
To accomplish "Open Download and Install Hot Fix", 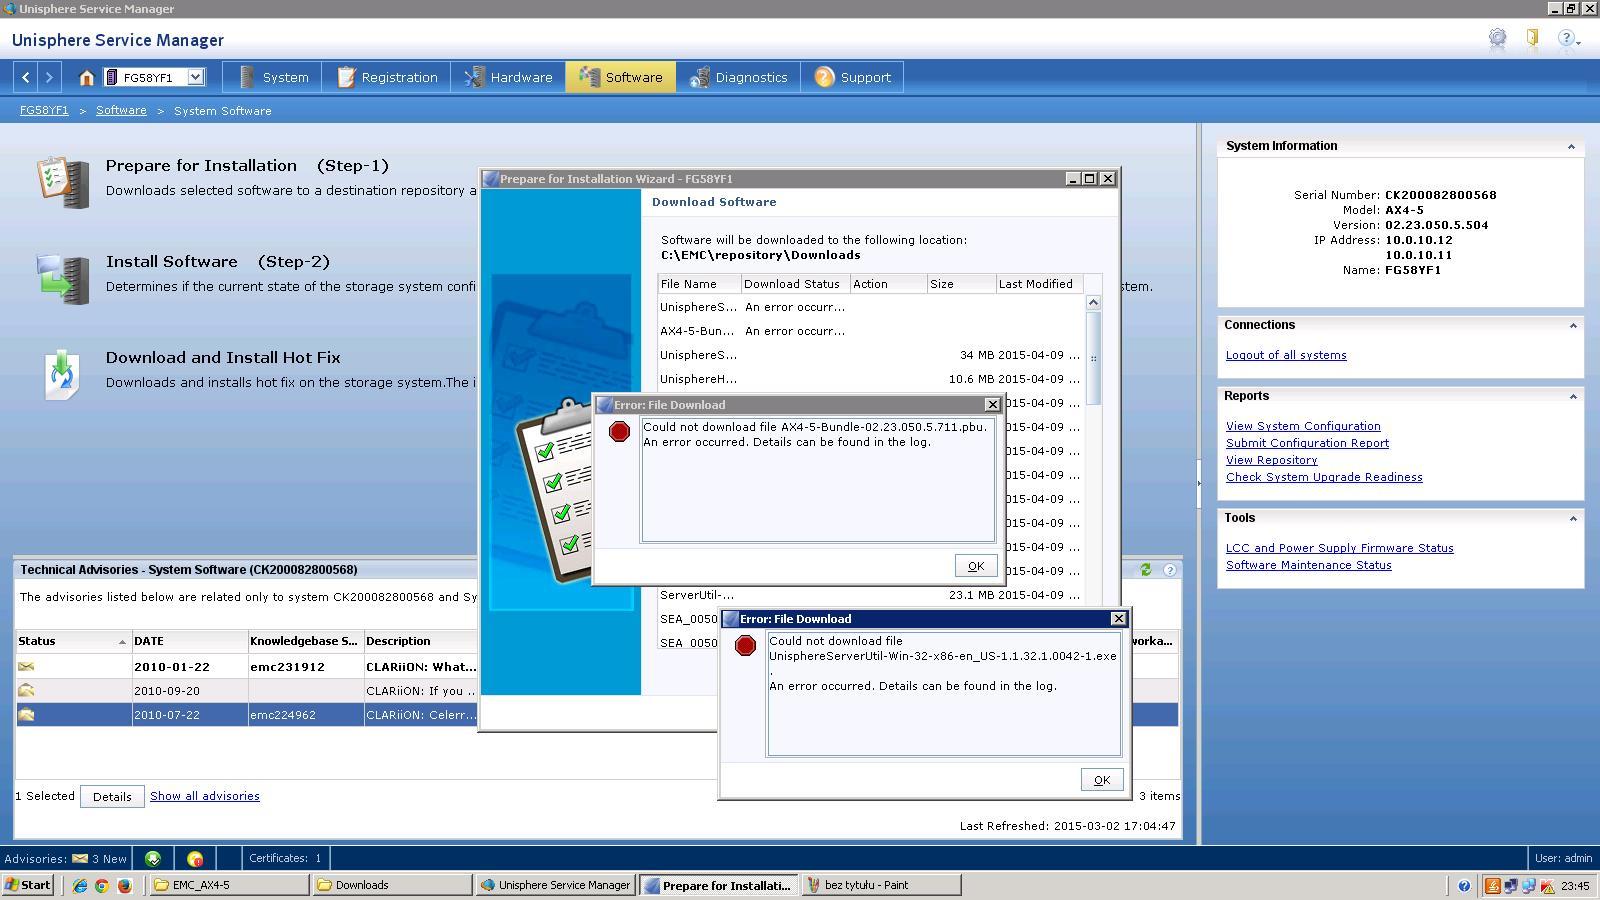I will pyautogui.click(x=223, y=358).
